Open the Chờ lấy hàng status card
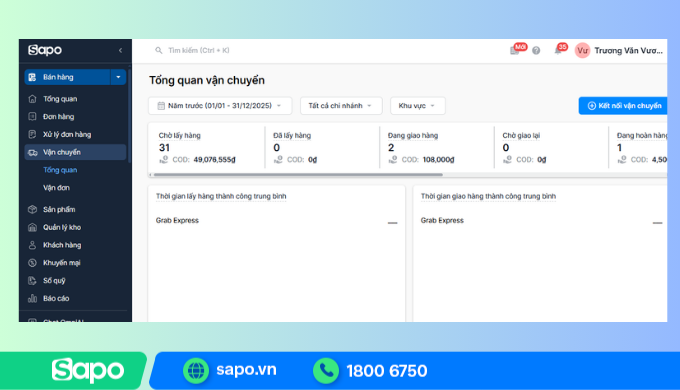The image size is (680, 390). pos(207,147)
